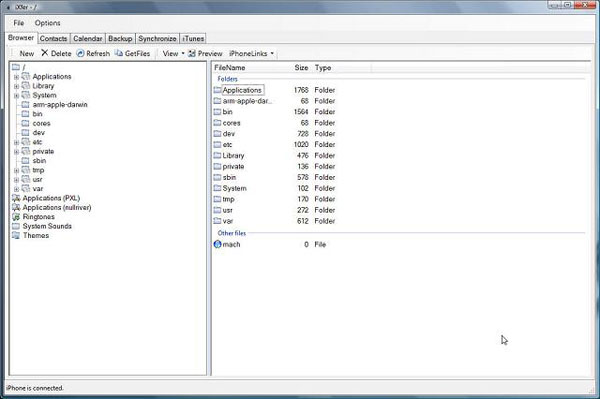600x399 pixels.
Task: Select bin in the folder tree
Action: (37, 114)
